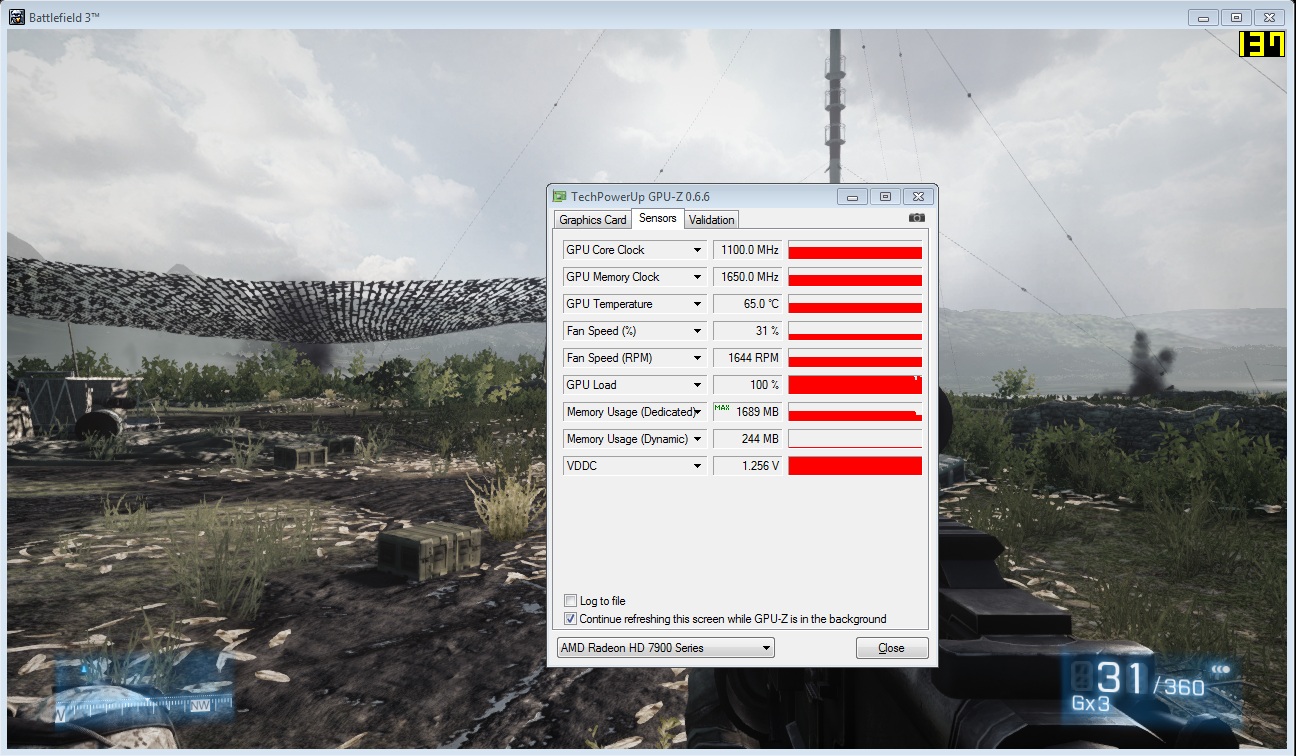Expand the Fan Speed (RPM) dropdown
Image resolution: width=1296 pixels, height=756 pixels.
(697, 358)
